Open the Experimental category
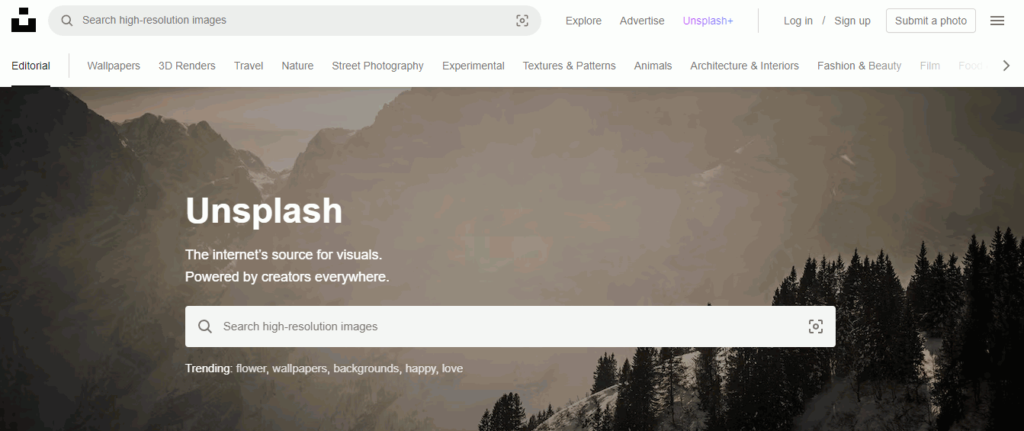 point(473,66)
